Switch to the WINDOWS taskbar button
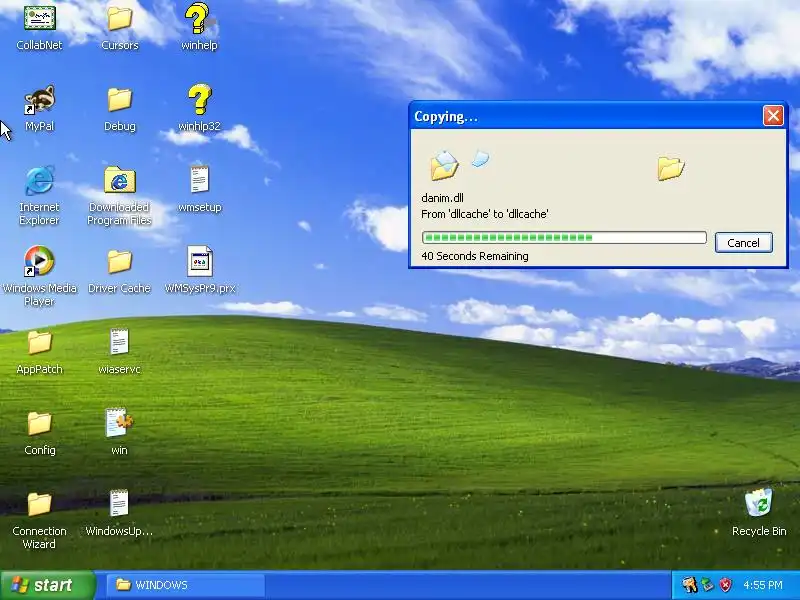The height and width of the screenshot is (600, 800). pyautogui.click(x=186, y=585)
